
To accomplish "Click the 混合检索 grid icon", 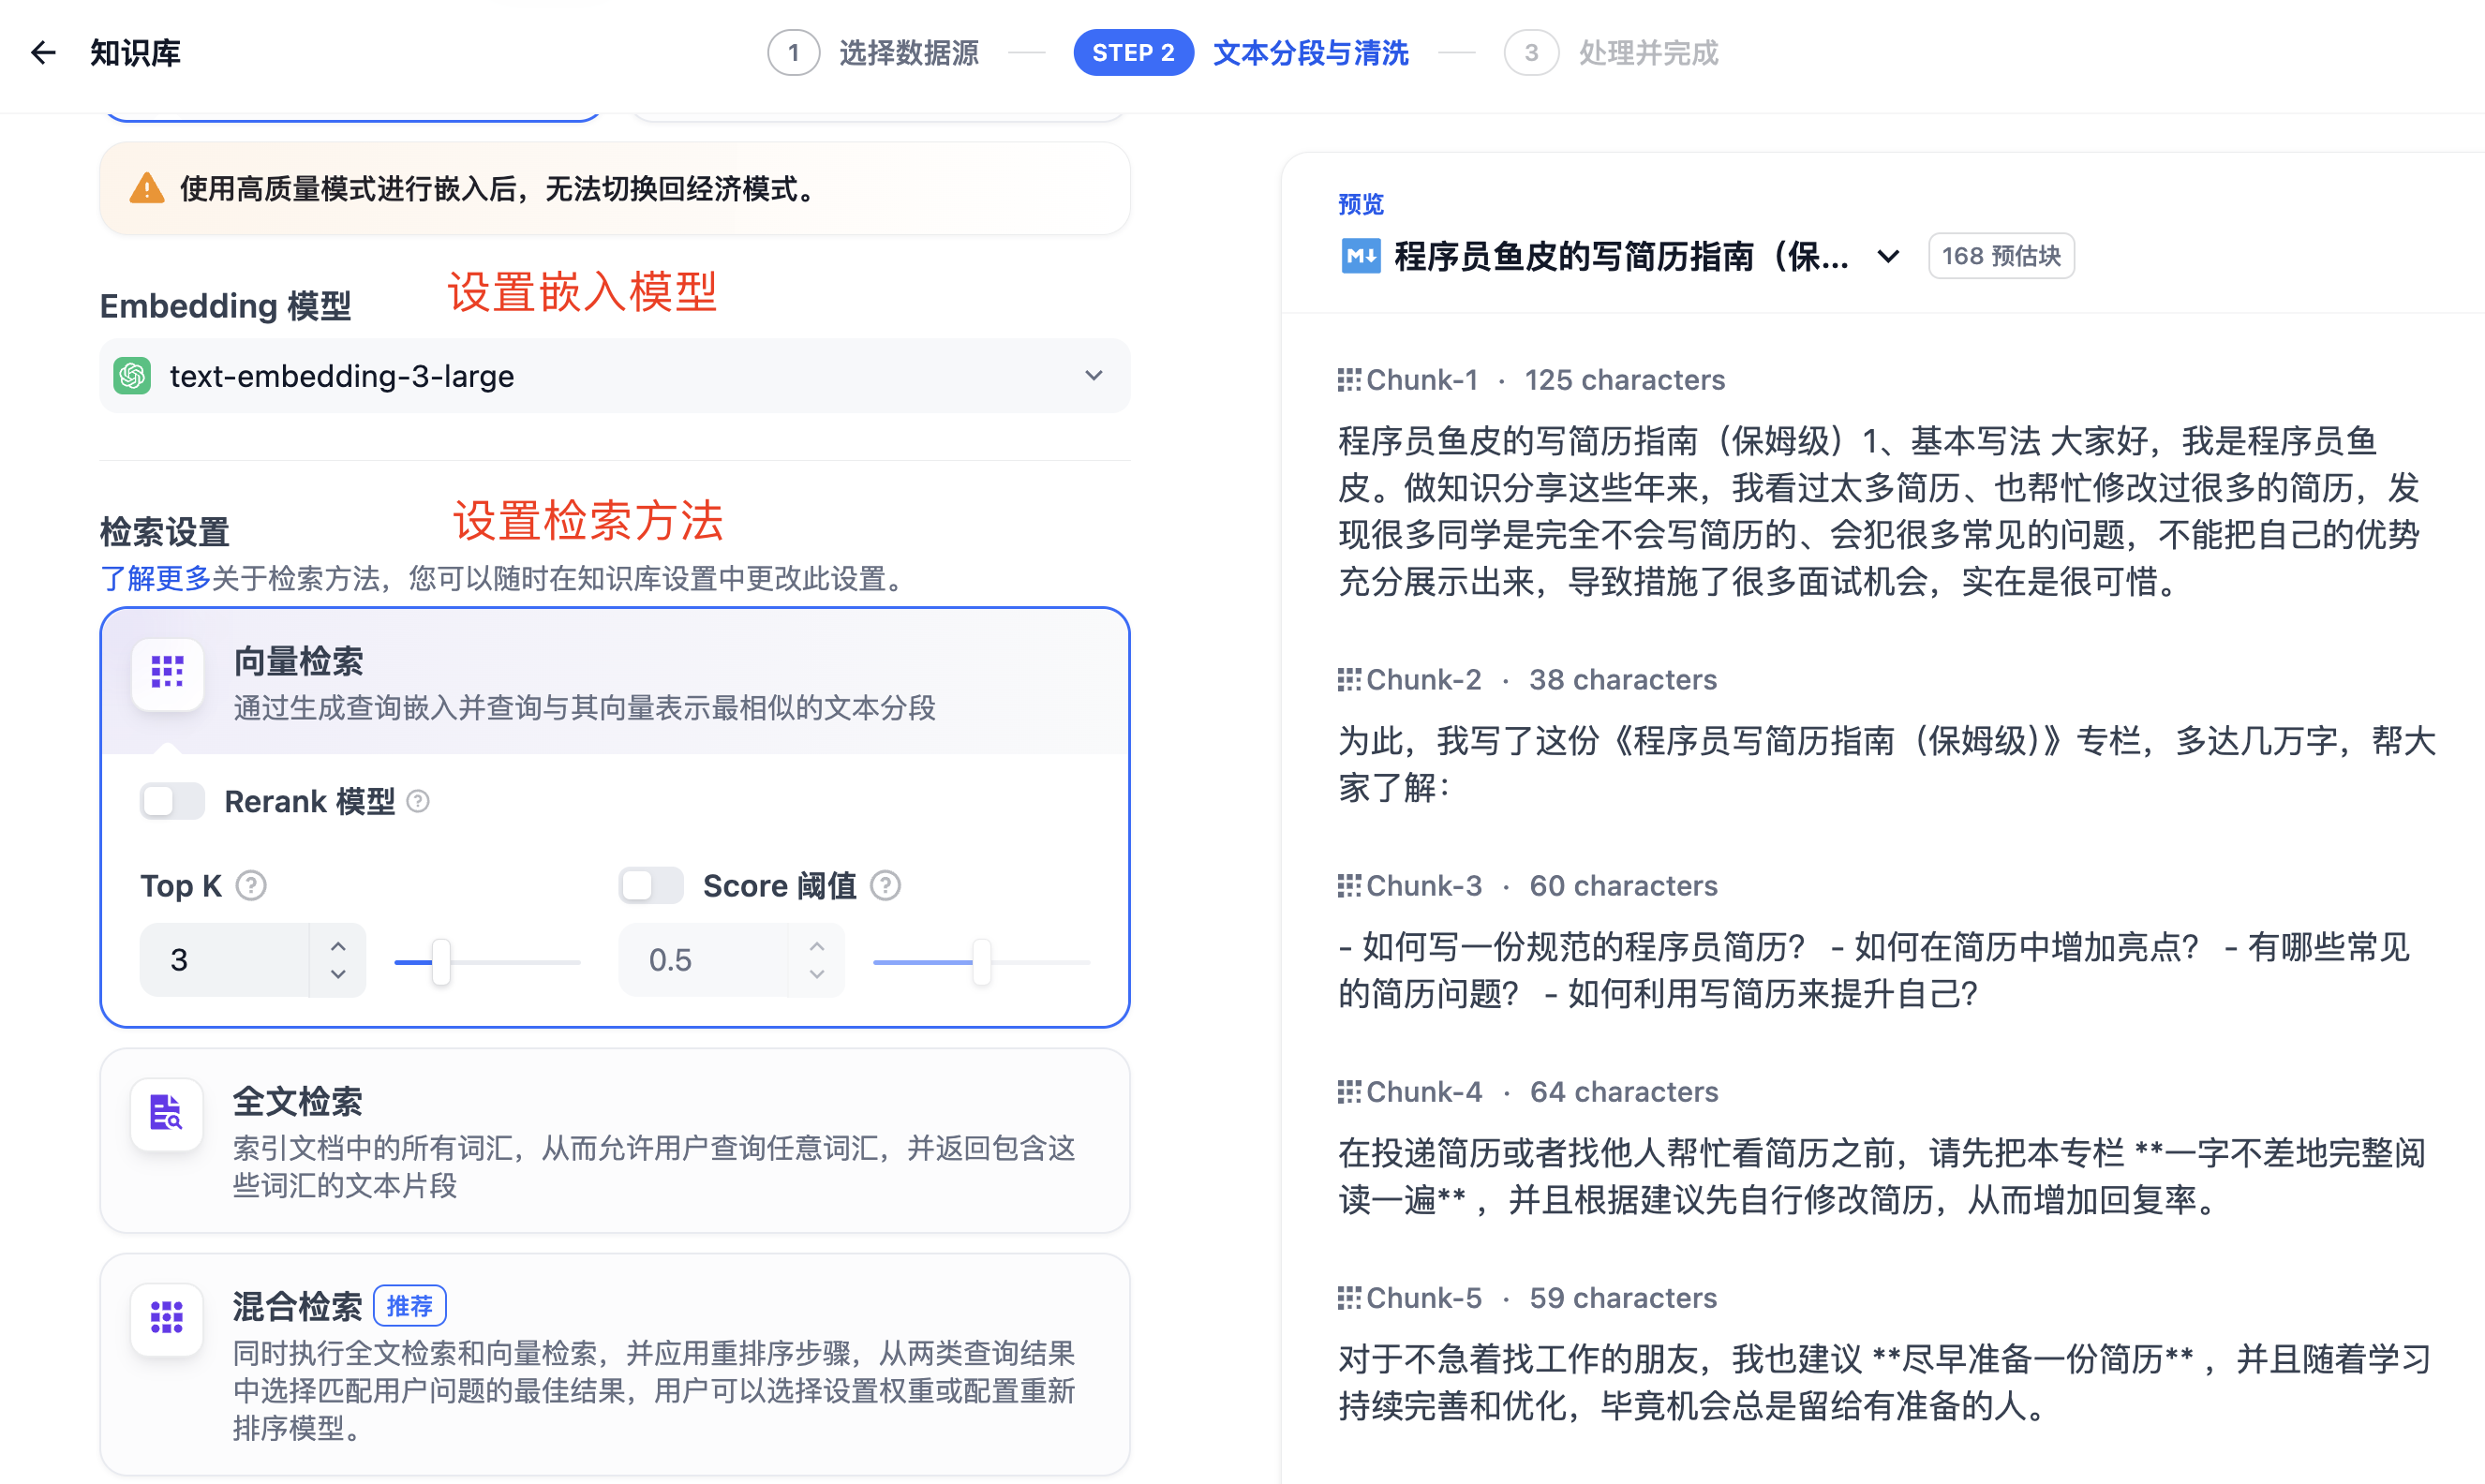I will tap(166, 1316).
